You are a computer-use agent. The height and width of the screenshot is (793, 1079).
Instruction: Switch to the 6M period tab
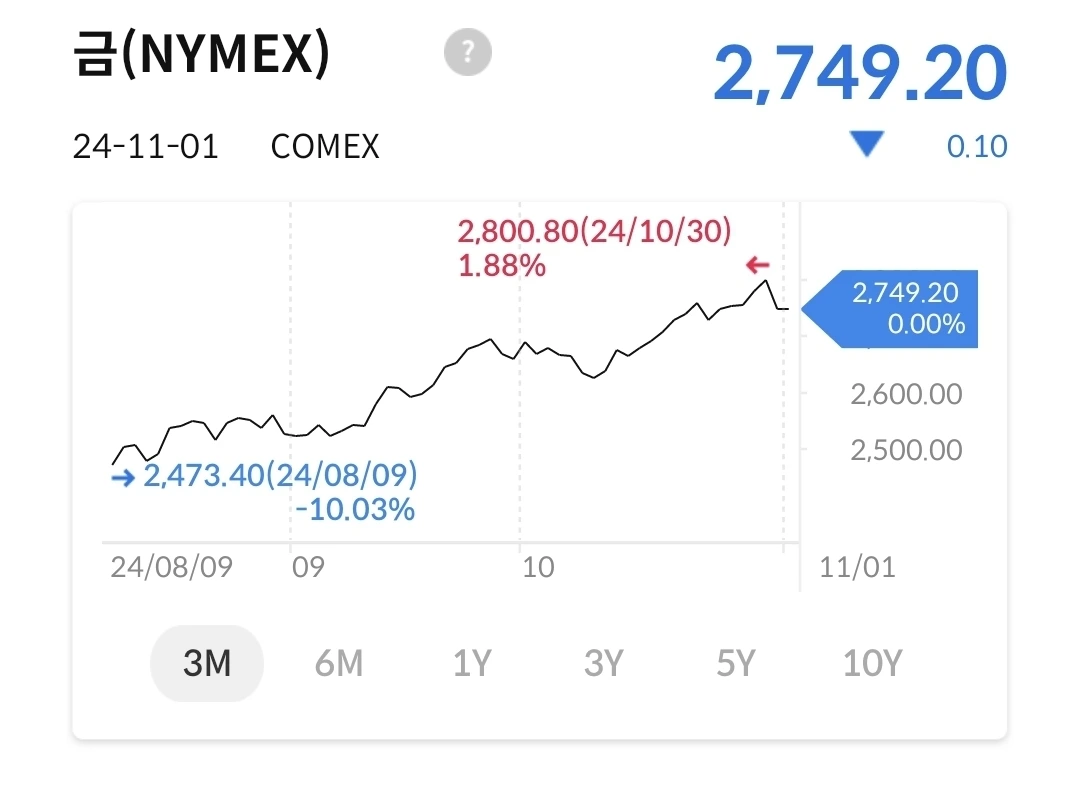[x=339, y=663]
